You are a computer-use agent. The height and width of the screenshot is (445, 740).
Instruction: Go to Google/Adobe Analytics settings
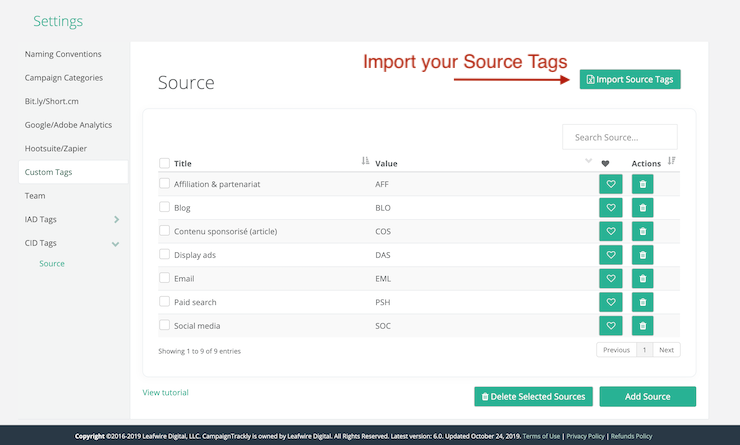point(68,125)
